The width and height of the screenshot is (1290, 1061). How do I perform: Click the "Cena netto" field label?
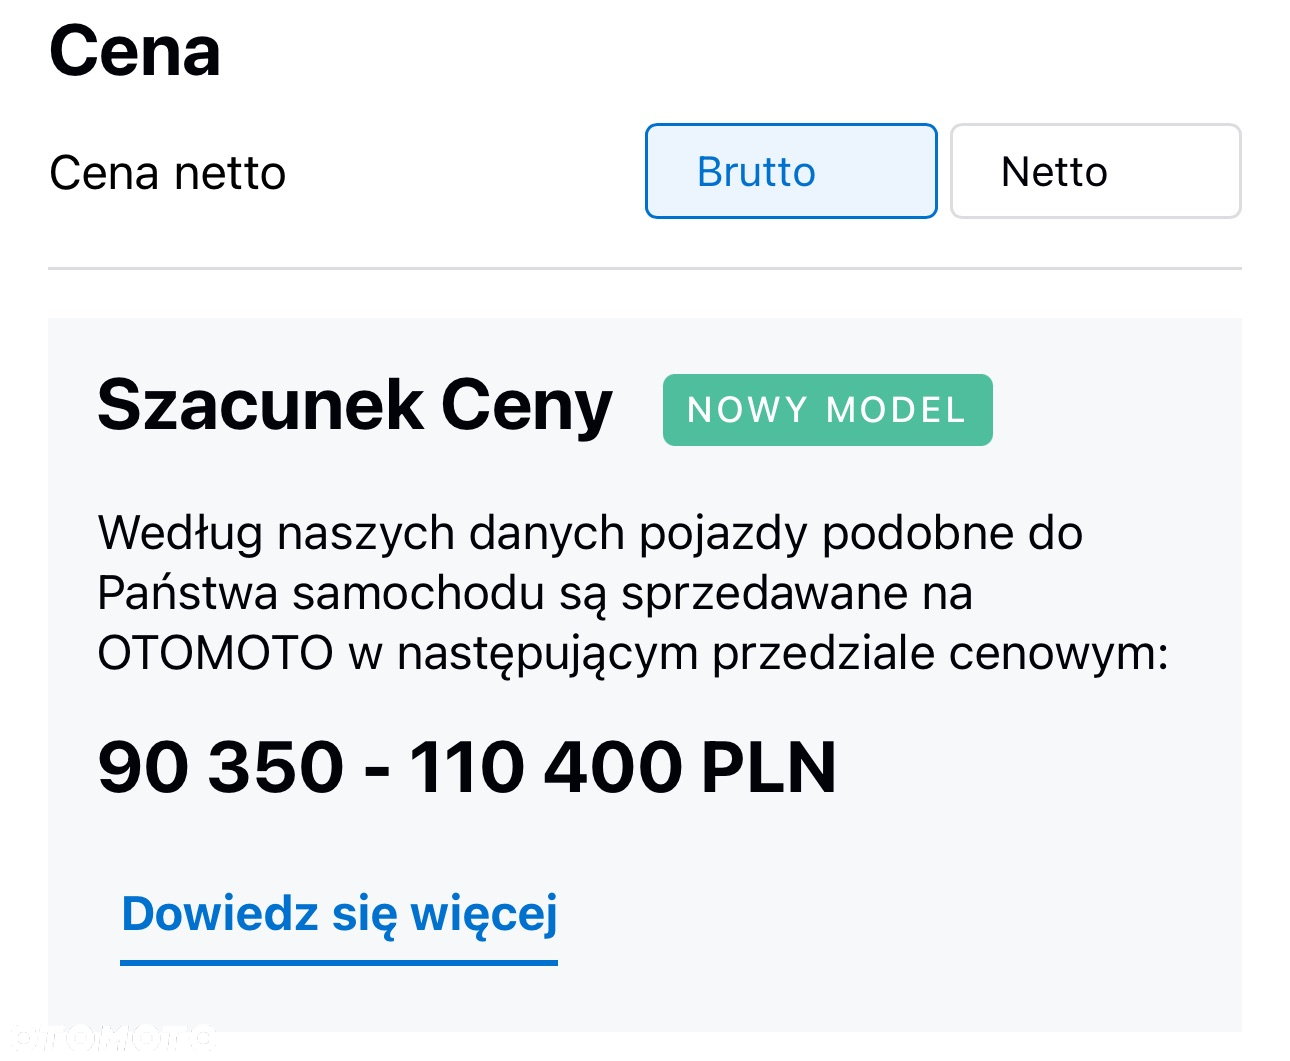click(167, 173)
